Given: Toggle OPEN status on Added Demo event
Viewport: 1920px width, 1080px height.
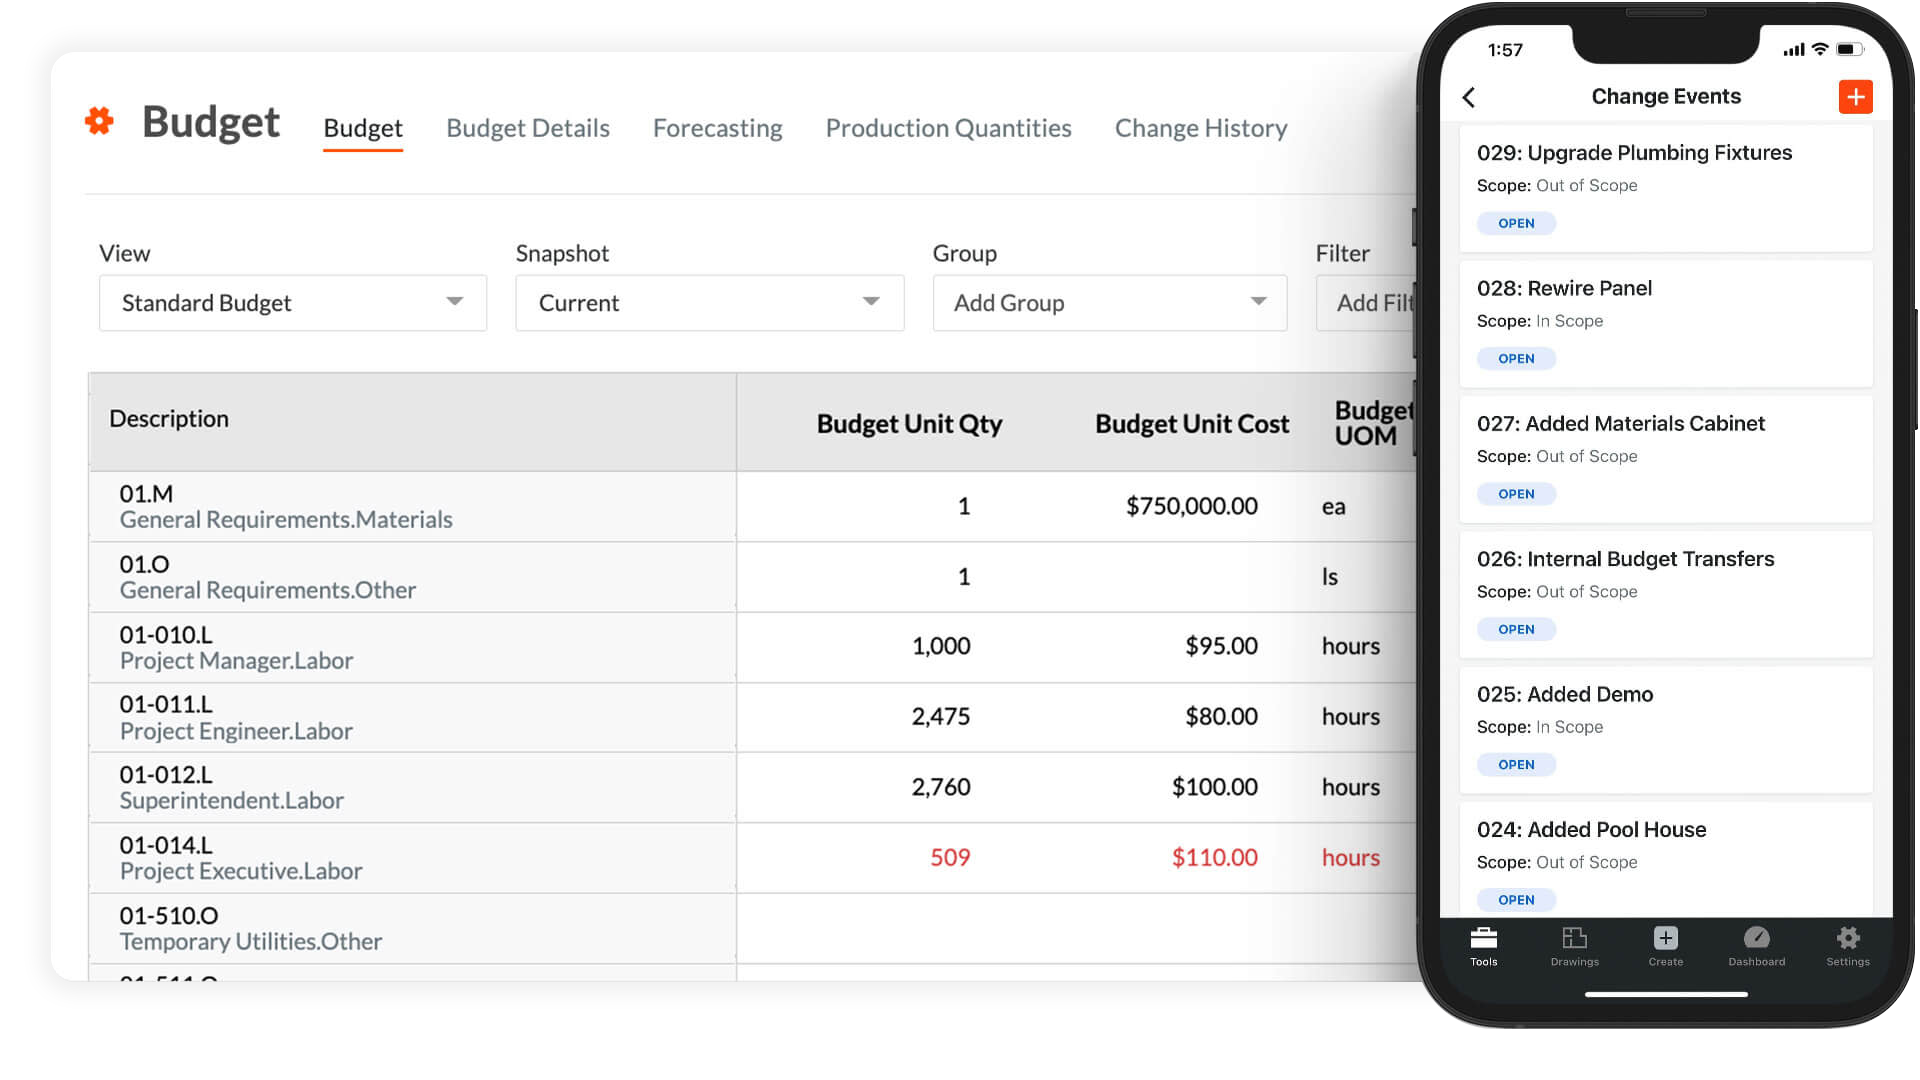Looking at the screenshot, I should 1516,764.
